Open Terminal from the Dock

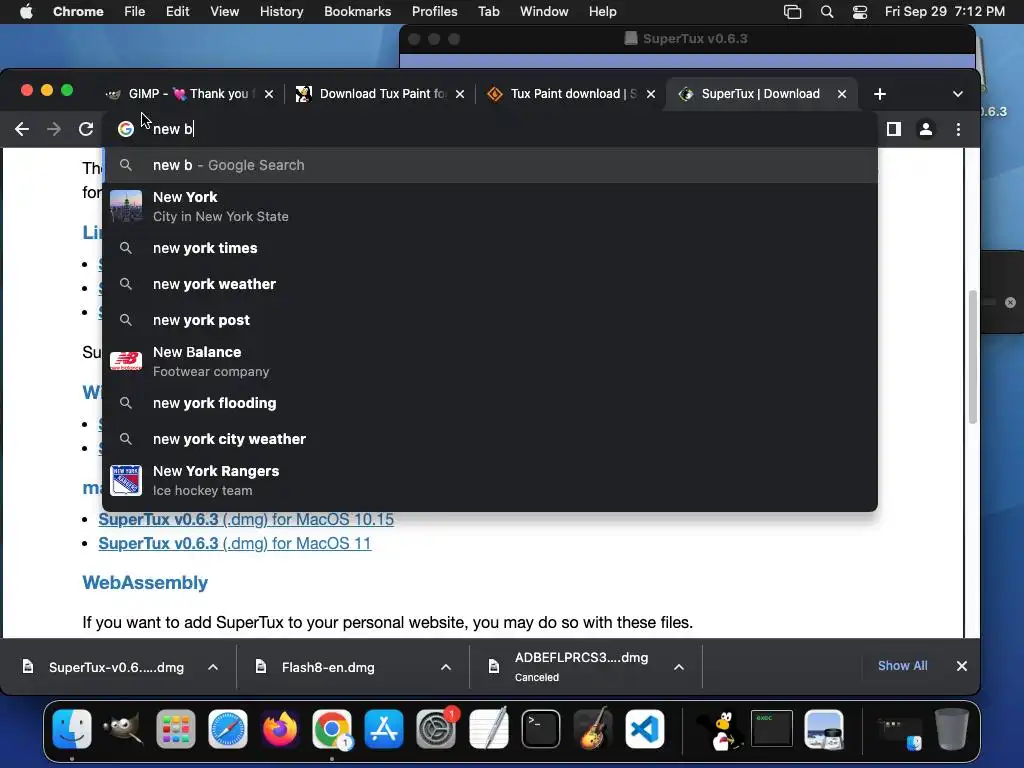point(541,729)
